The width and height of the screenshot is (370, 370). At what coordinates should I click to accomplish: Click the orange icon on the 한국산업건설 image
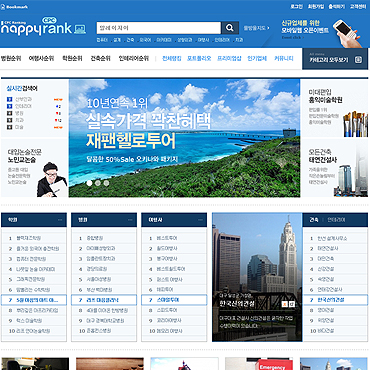[x=284, y=304]
